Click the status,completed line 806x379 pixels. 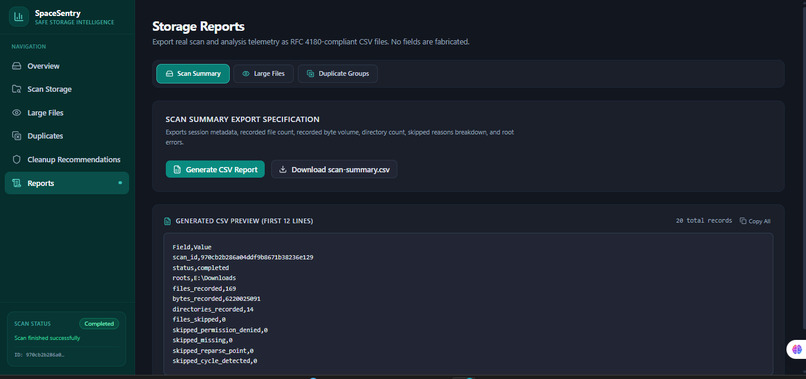click(x=201, y=267)
